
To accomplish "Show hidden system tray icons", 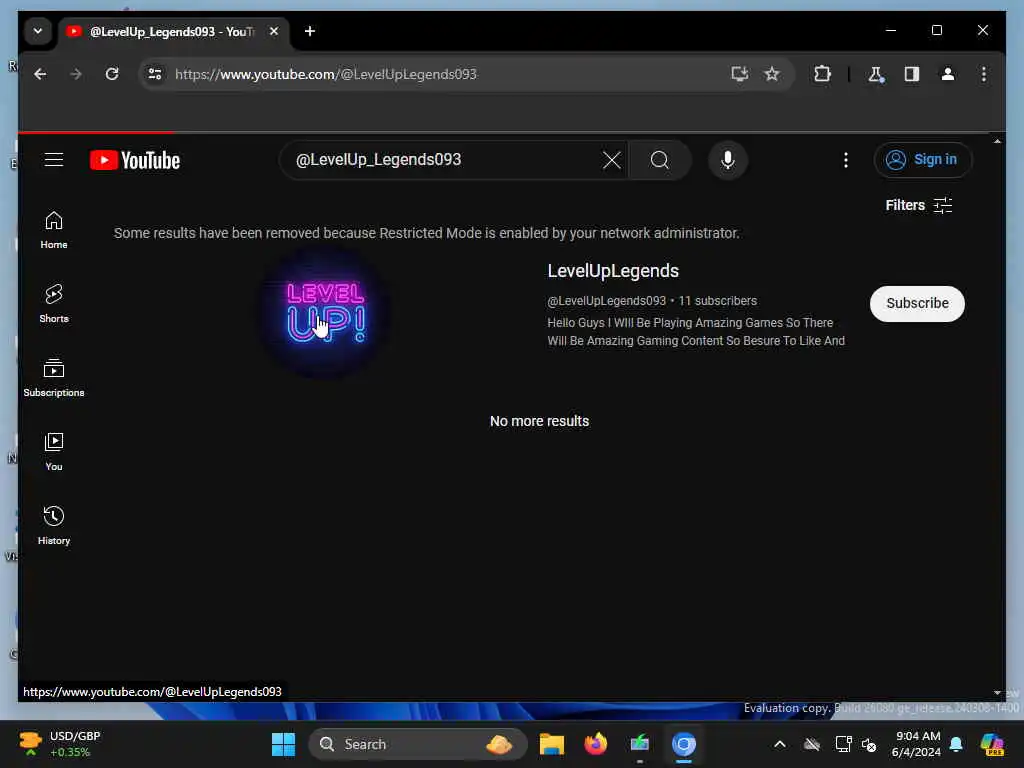I will click(780, 744).
